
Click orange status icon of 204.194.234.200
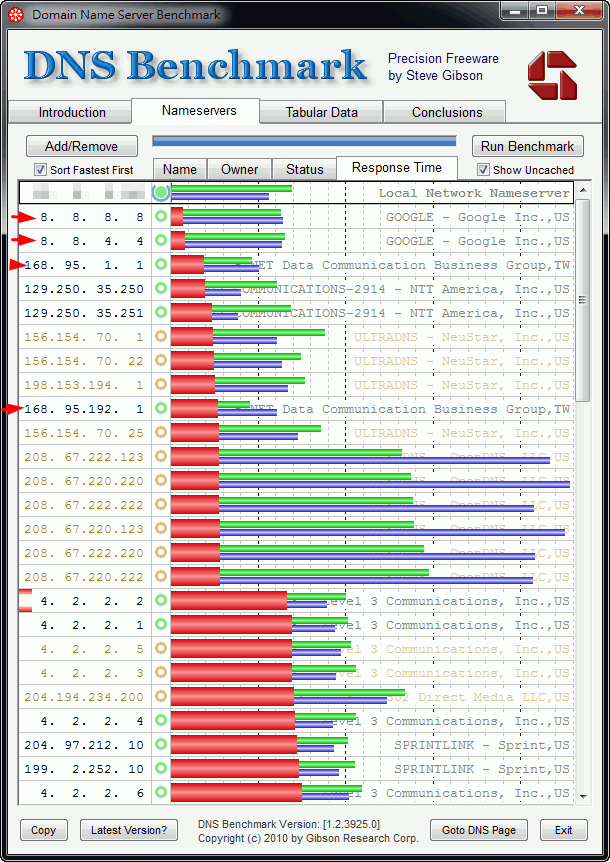tap(160, 697)
